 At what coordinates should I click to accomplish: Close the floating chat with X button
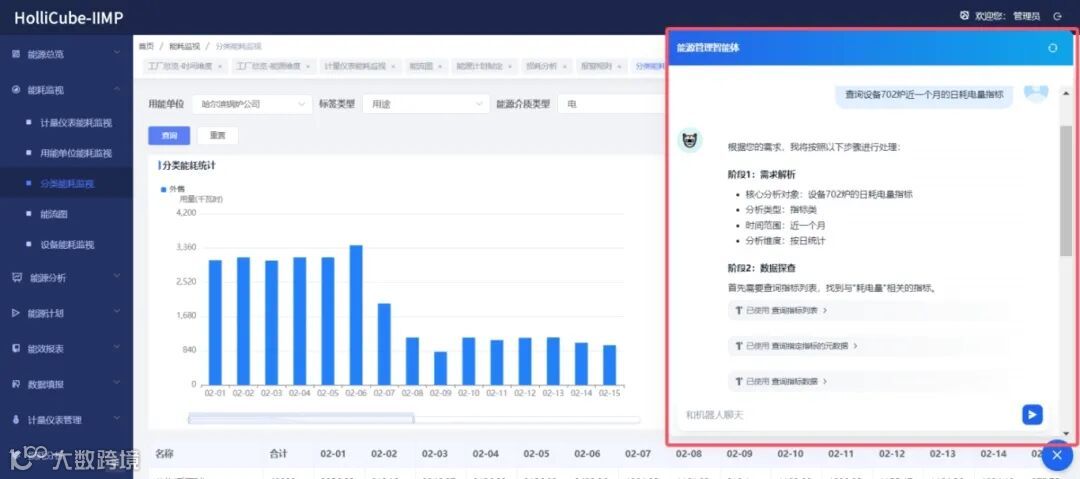[x=1057, y=455]
